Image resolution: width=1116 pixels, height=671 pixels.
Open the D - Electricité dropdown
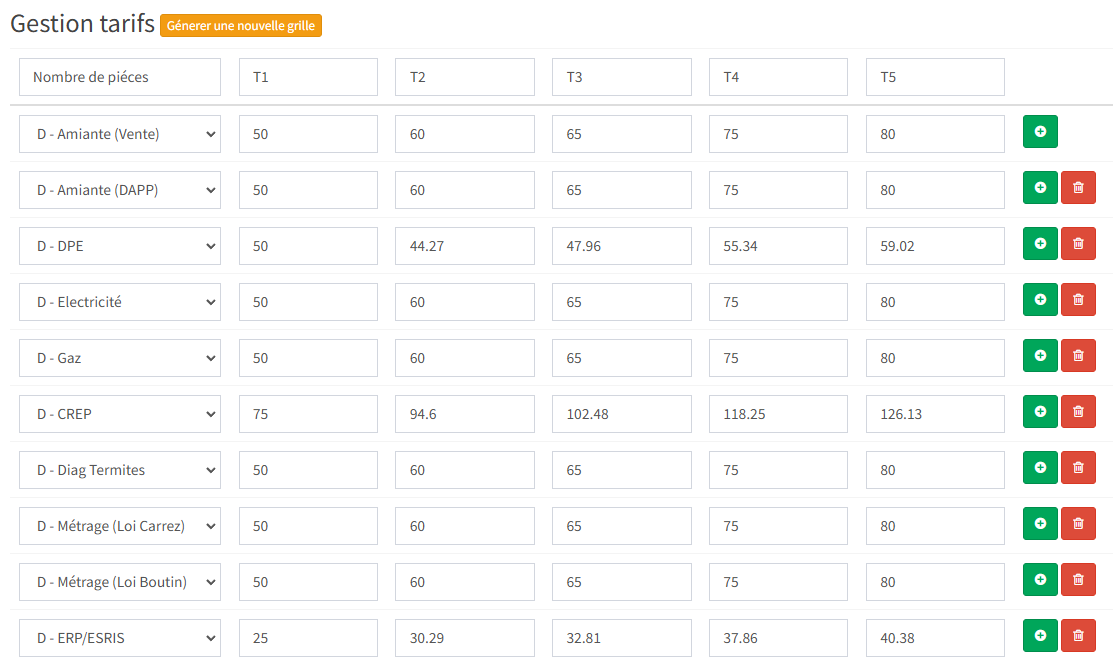120,302
